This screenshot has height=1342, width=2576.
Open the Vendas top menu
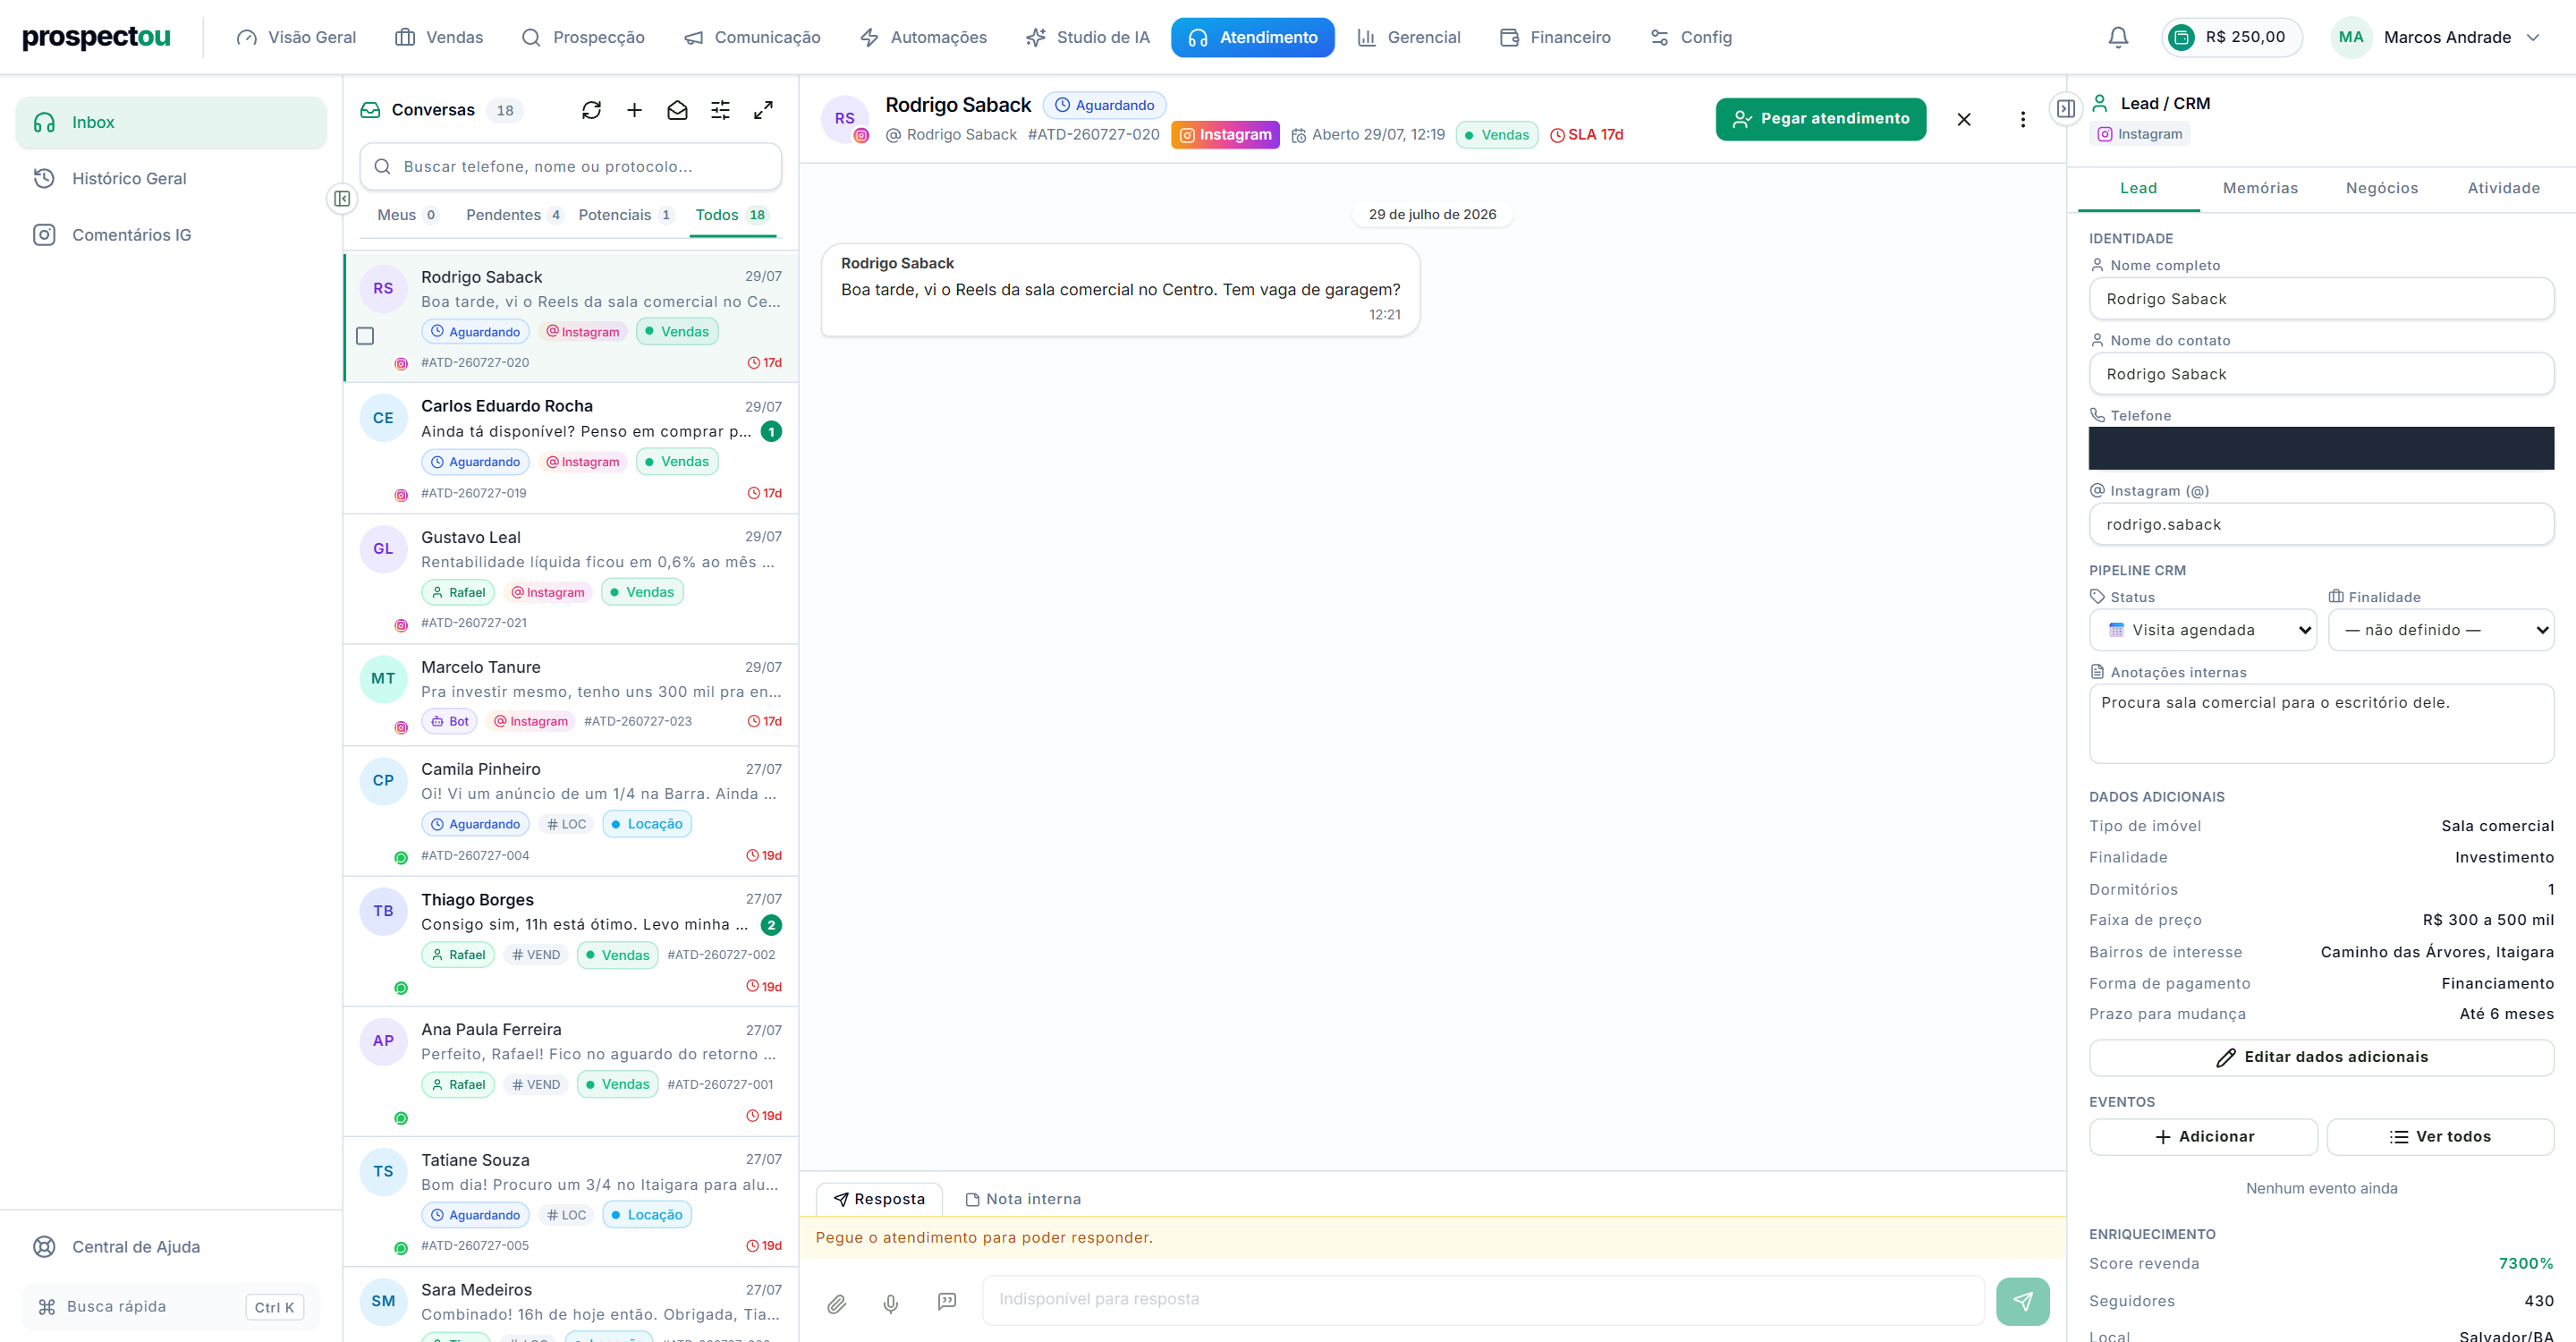pyautogui.click(x=439, y=37)
